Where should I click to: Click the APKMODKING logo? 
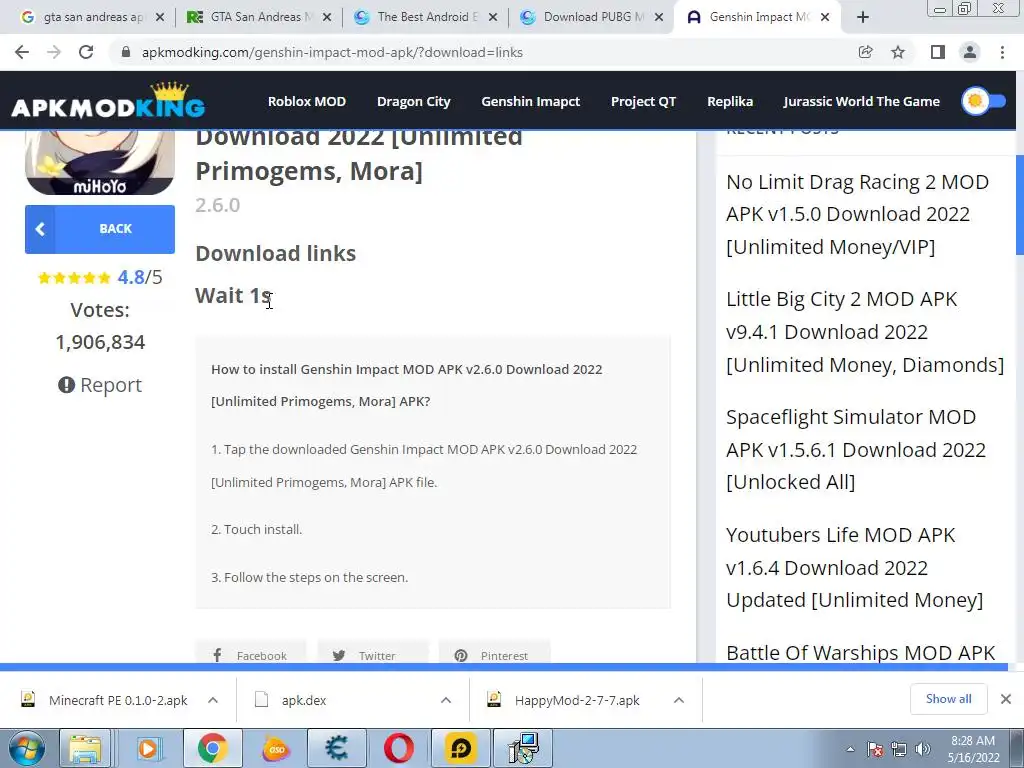(108, 101)
